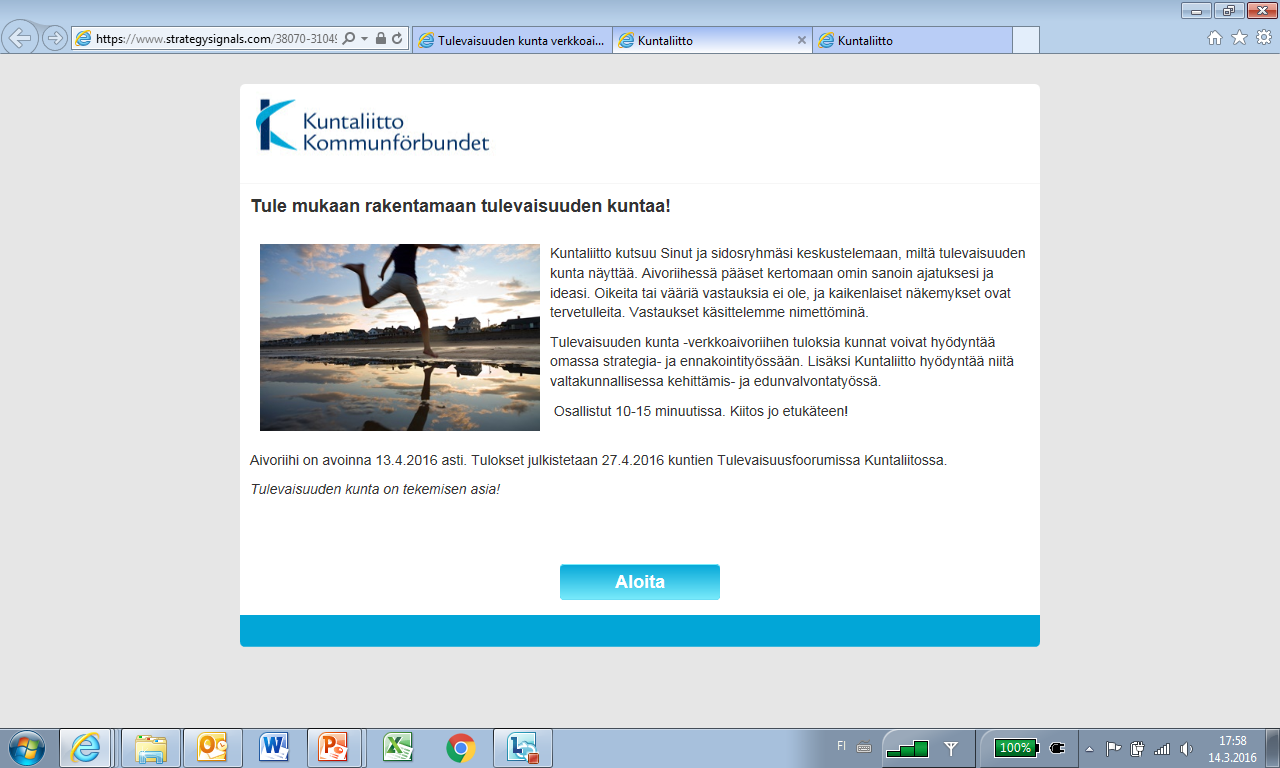
Task: Click the tray power plug icon beside the flag
Action: (x=1138, y=748)
